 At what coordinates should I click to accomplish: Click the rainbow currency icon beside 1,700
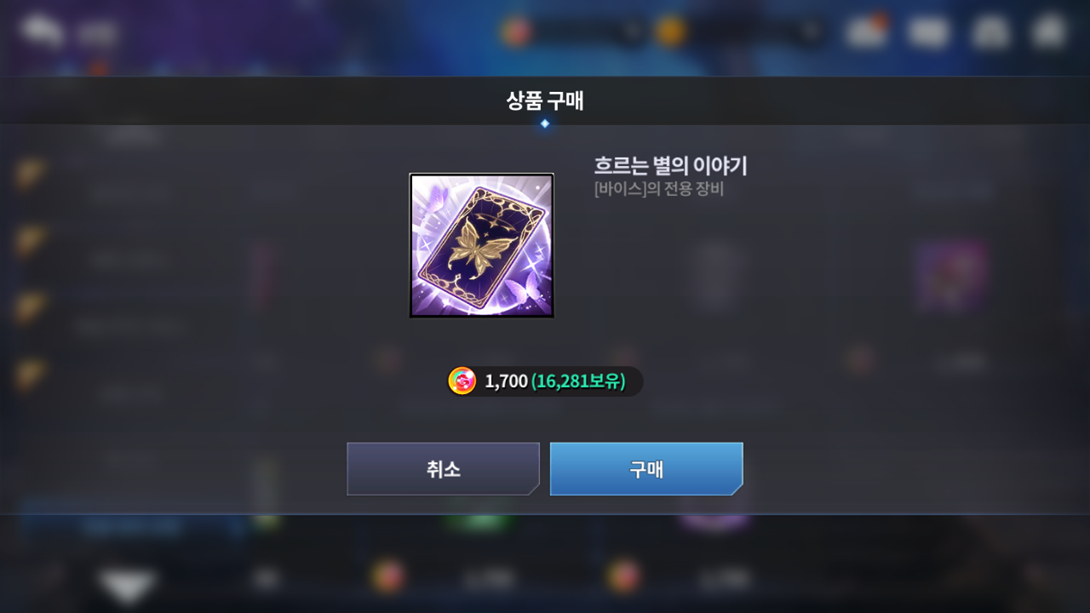coord(462,381)
